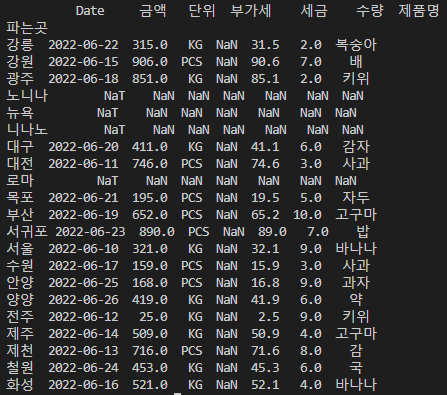The height and width of the screenshot is (395, 447).
Task: Click the amount 411.0
Action: pyautogui.click(x=150, y=147)
